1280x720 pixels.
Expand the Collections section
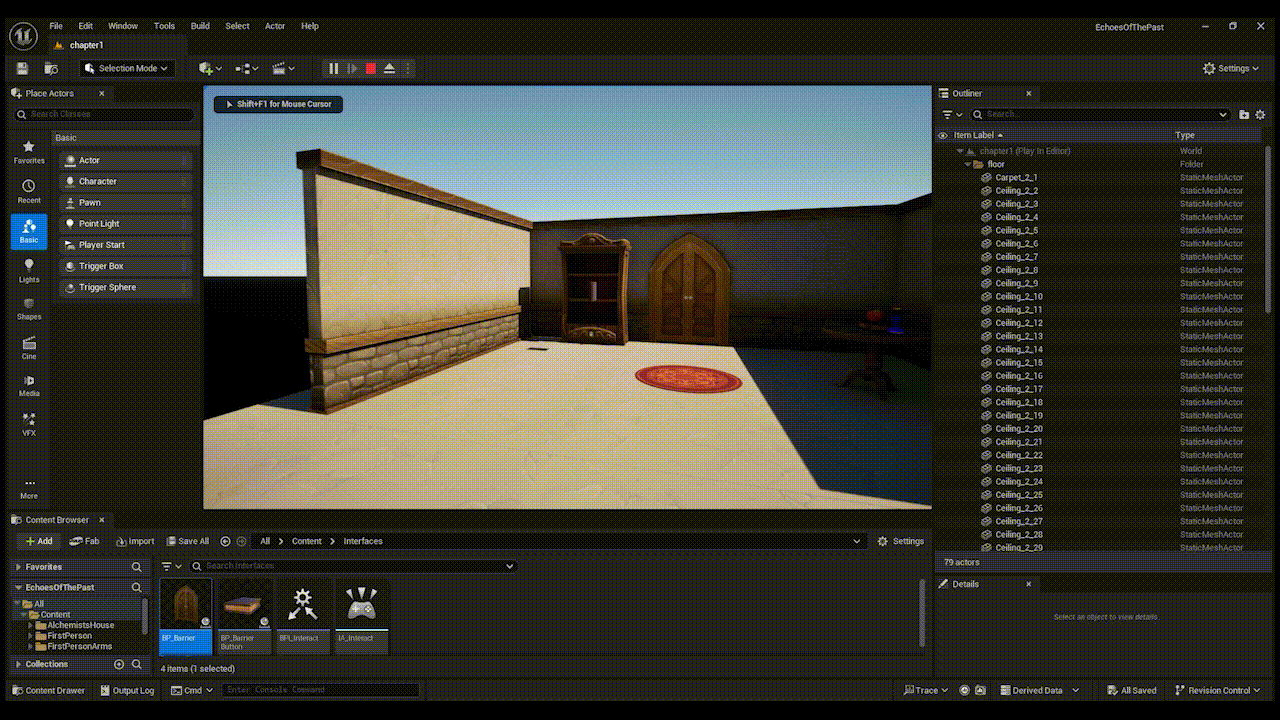pyautogui.click(x=18, y=664)
